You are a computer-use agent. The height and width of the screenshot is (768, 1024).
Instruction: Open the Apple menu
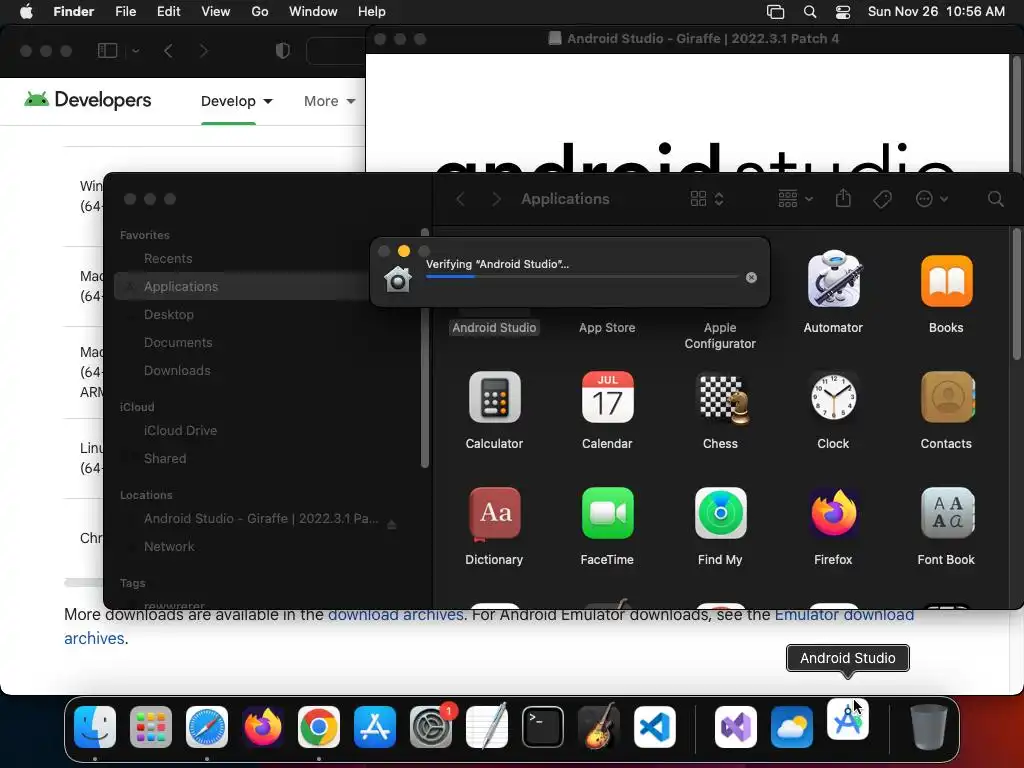(x=26, y=12)
